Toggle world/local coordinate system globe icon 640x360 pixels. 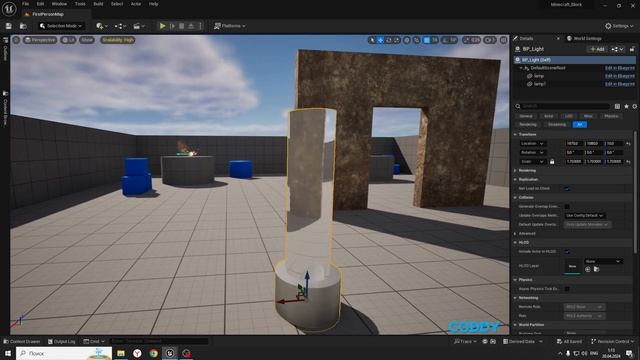tap(407, 40)
